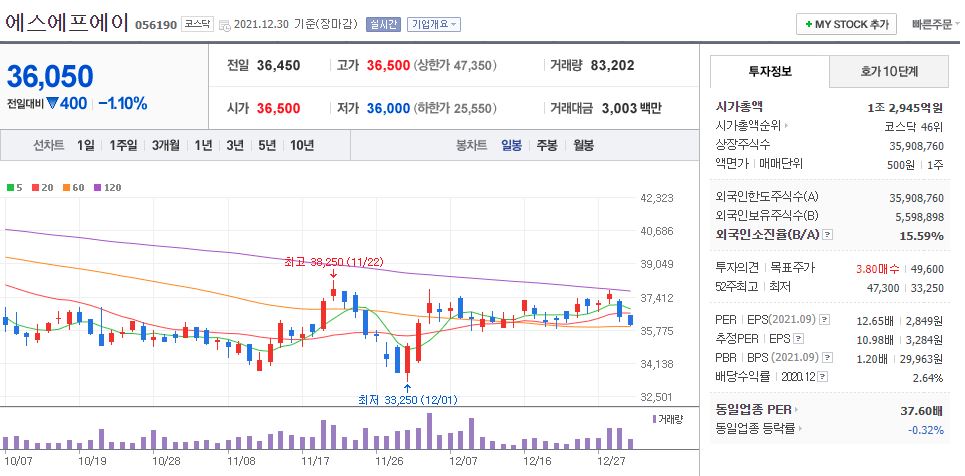Click the 동일업종 등락률 link

(x=755, y=429)
